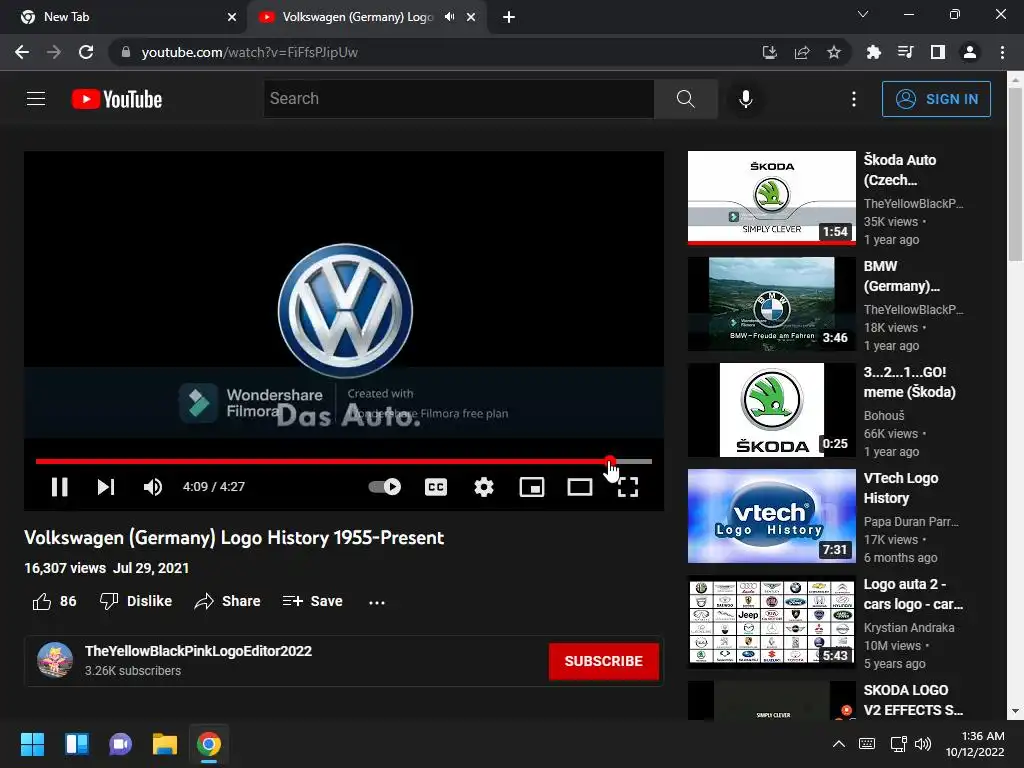Open a new browser tab

pos(509,17)
